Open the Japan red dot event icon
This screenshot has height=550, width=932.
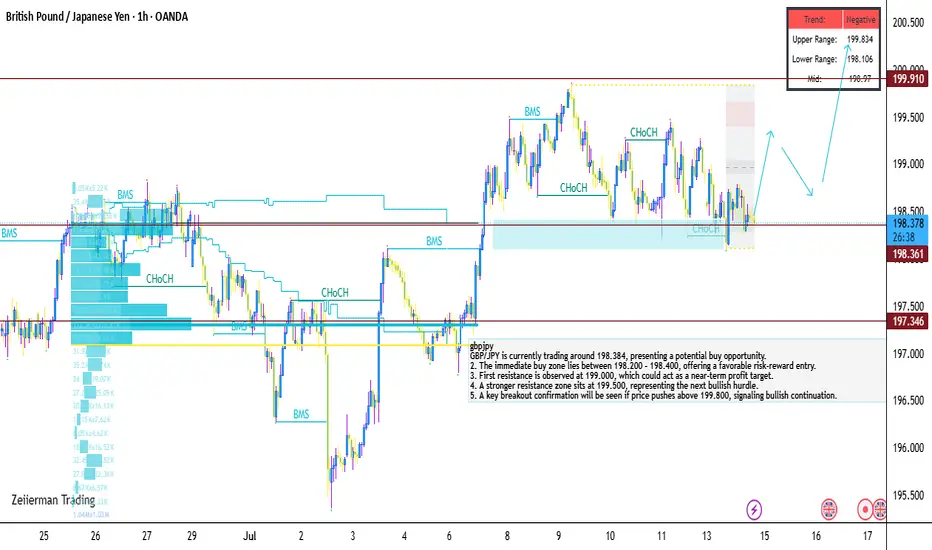pyautogui.click(x=865, y=510)
